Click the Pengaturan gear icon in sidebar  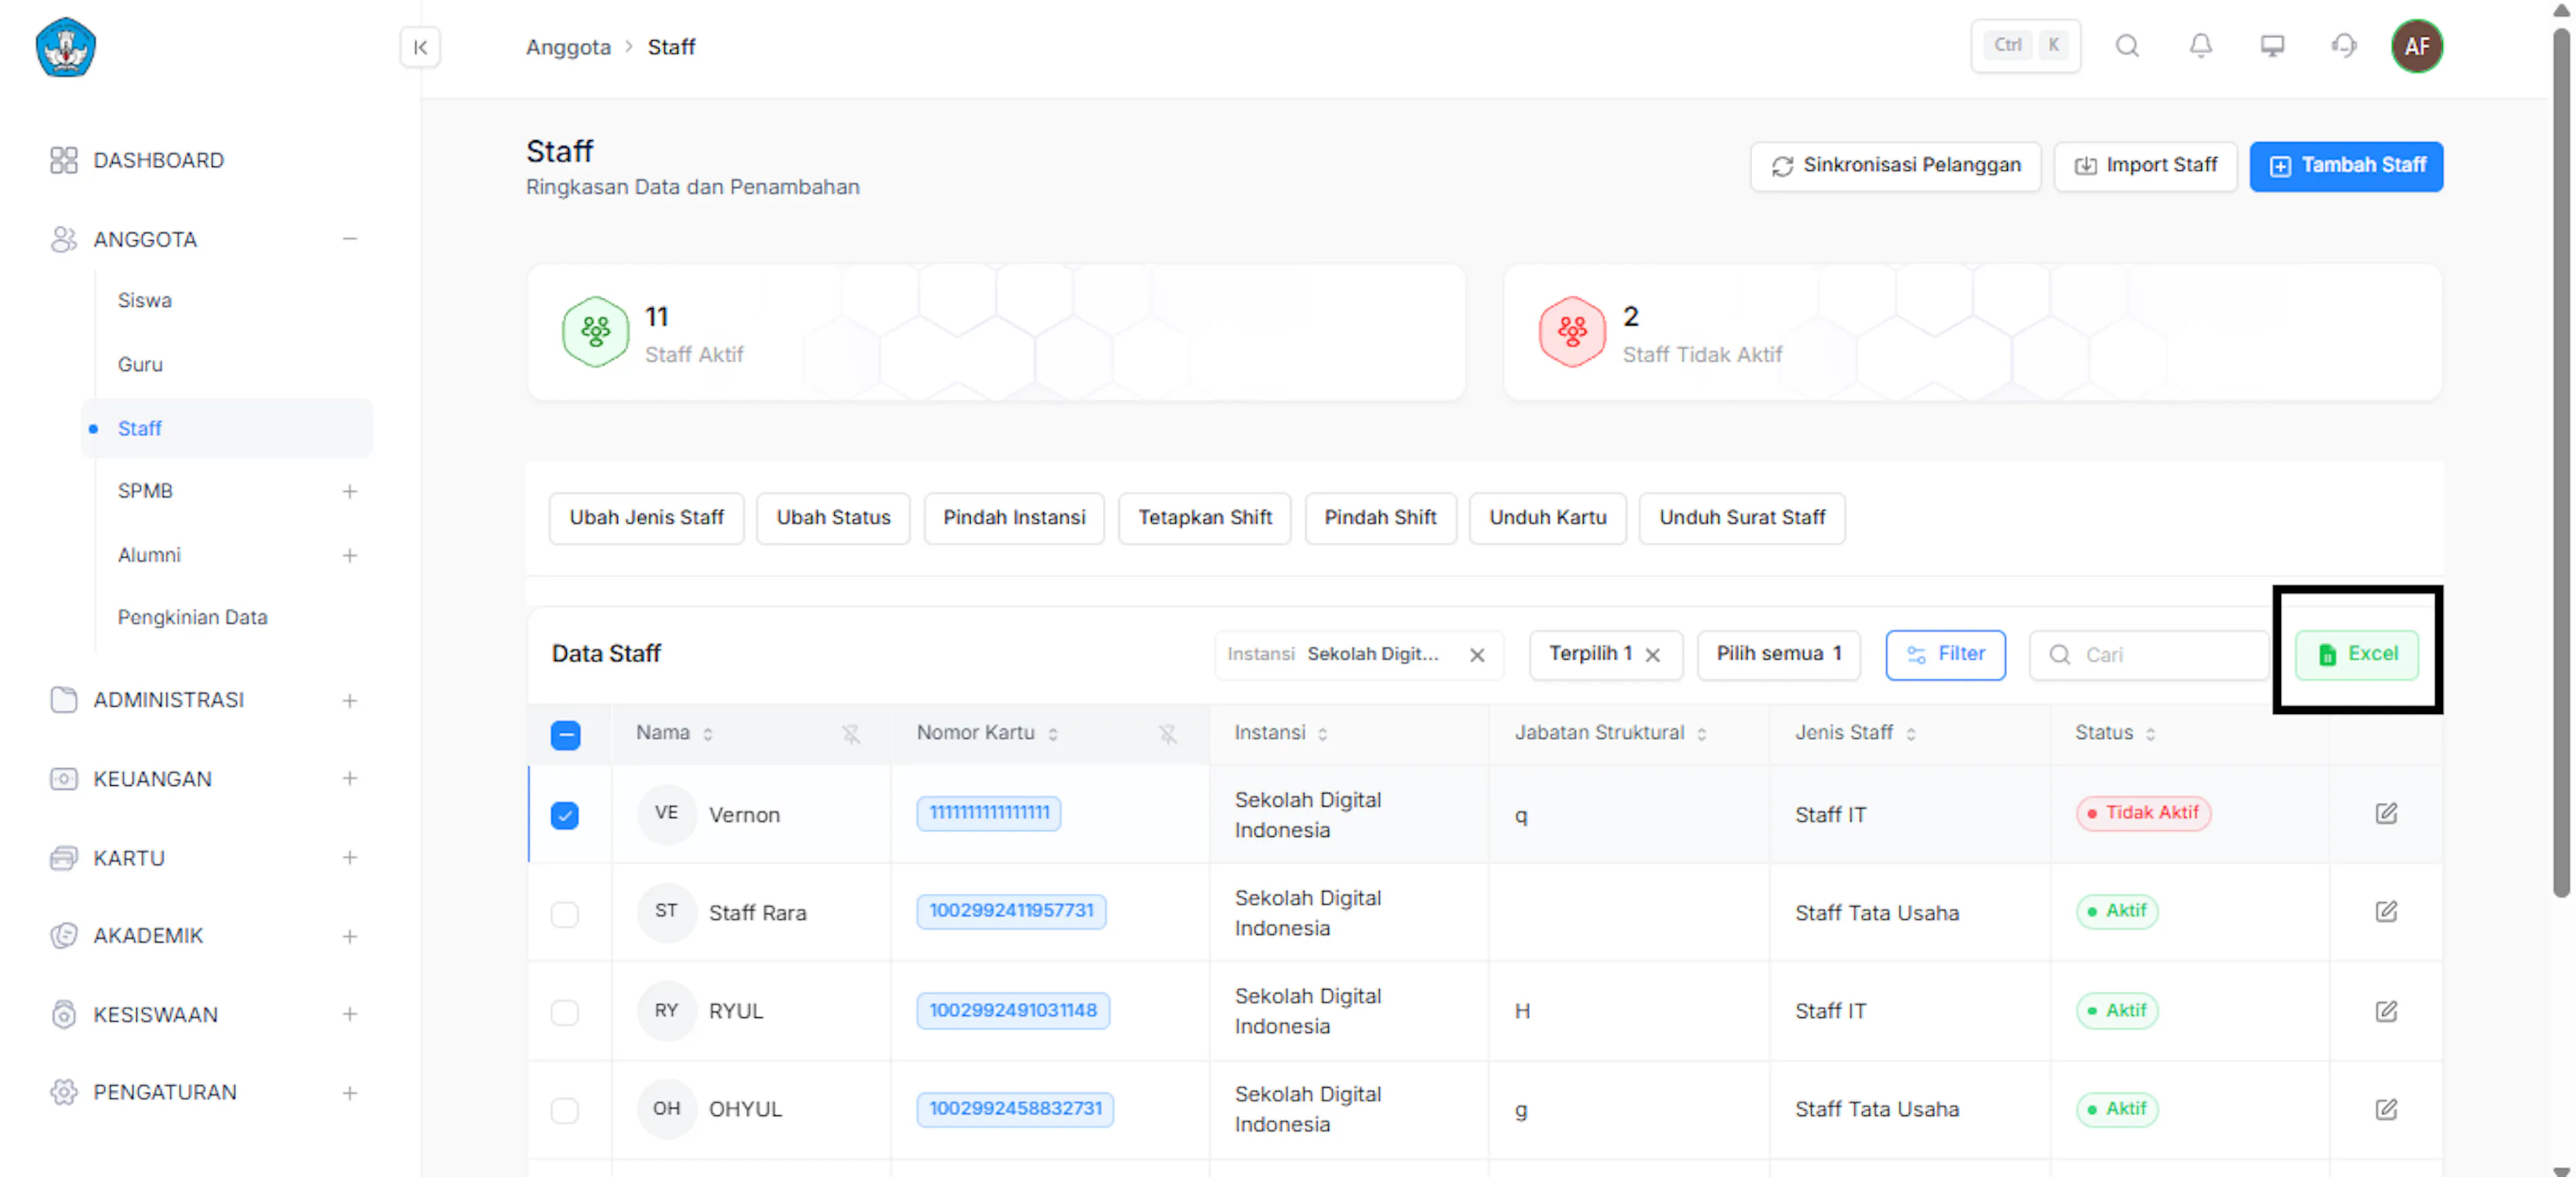pyautogui.click(x=63, y=1092)
